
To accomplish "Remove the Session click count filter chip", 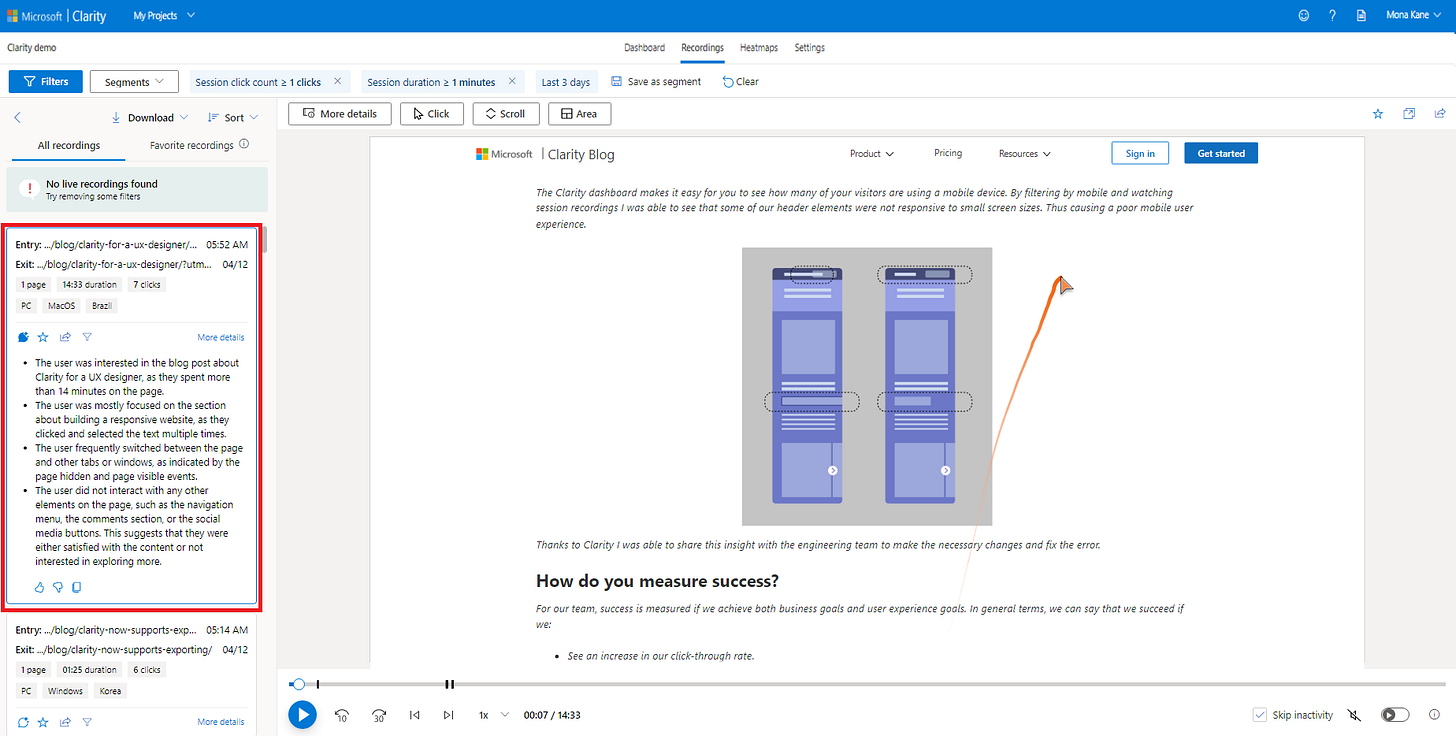I will 338,82.
